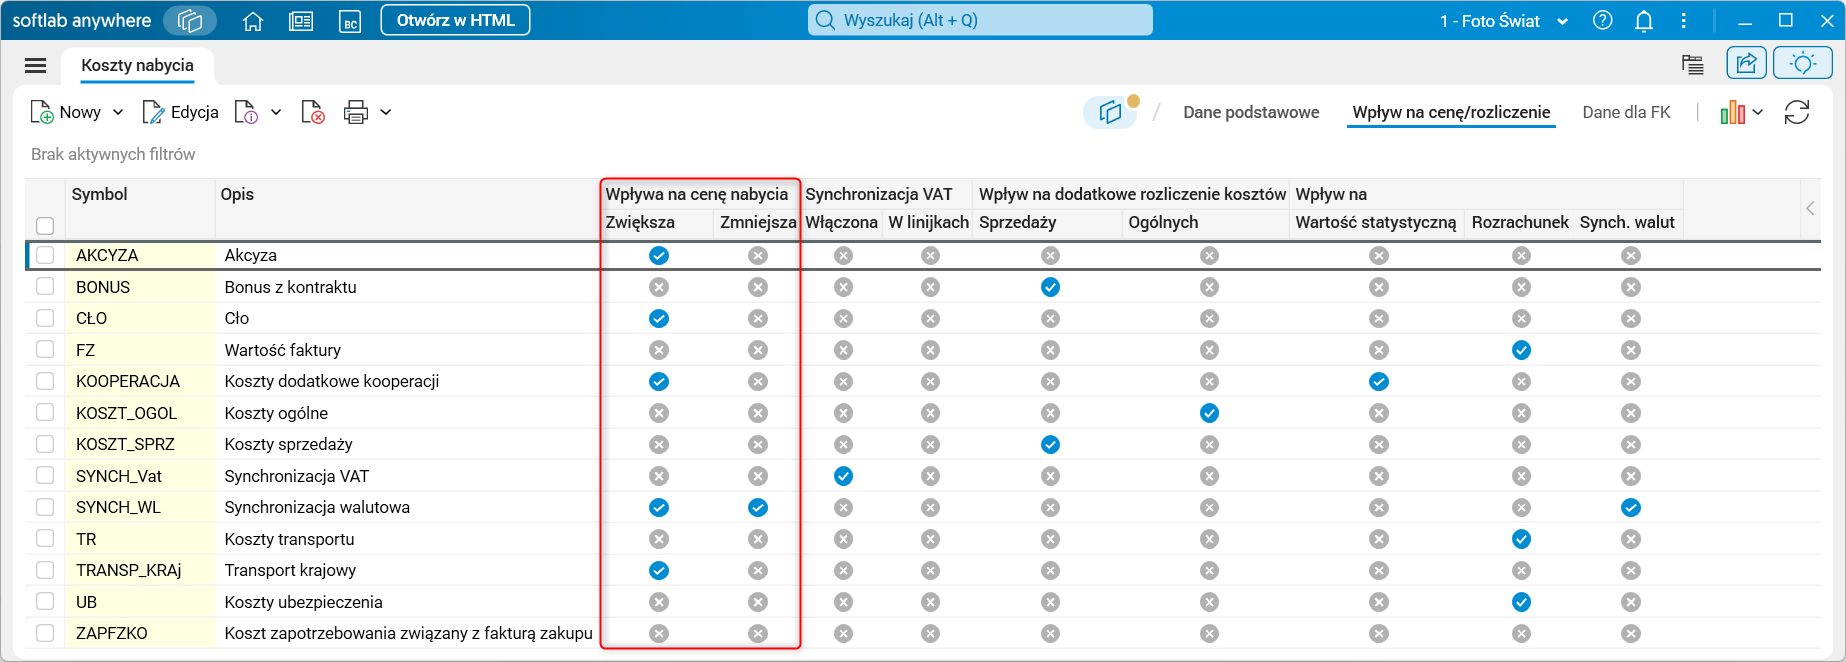Click the lightbulb hints icon
The image size is (1846, 662).
pos(1802,63)
